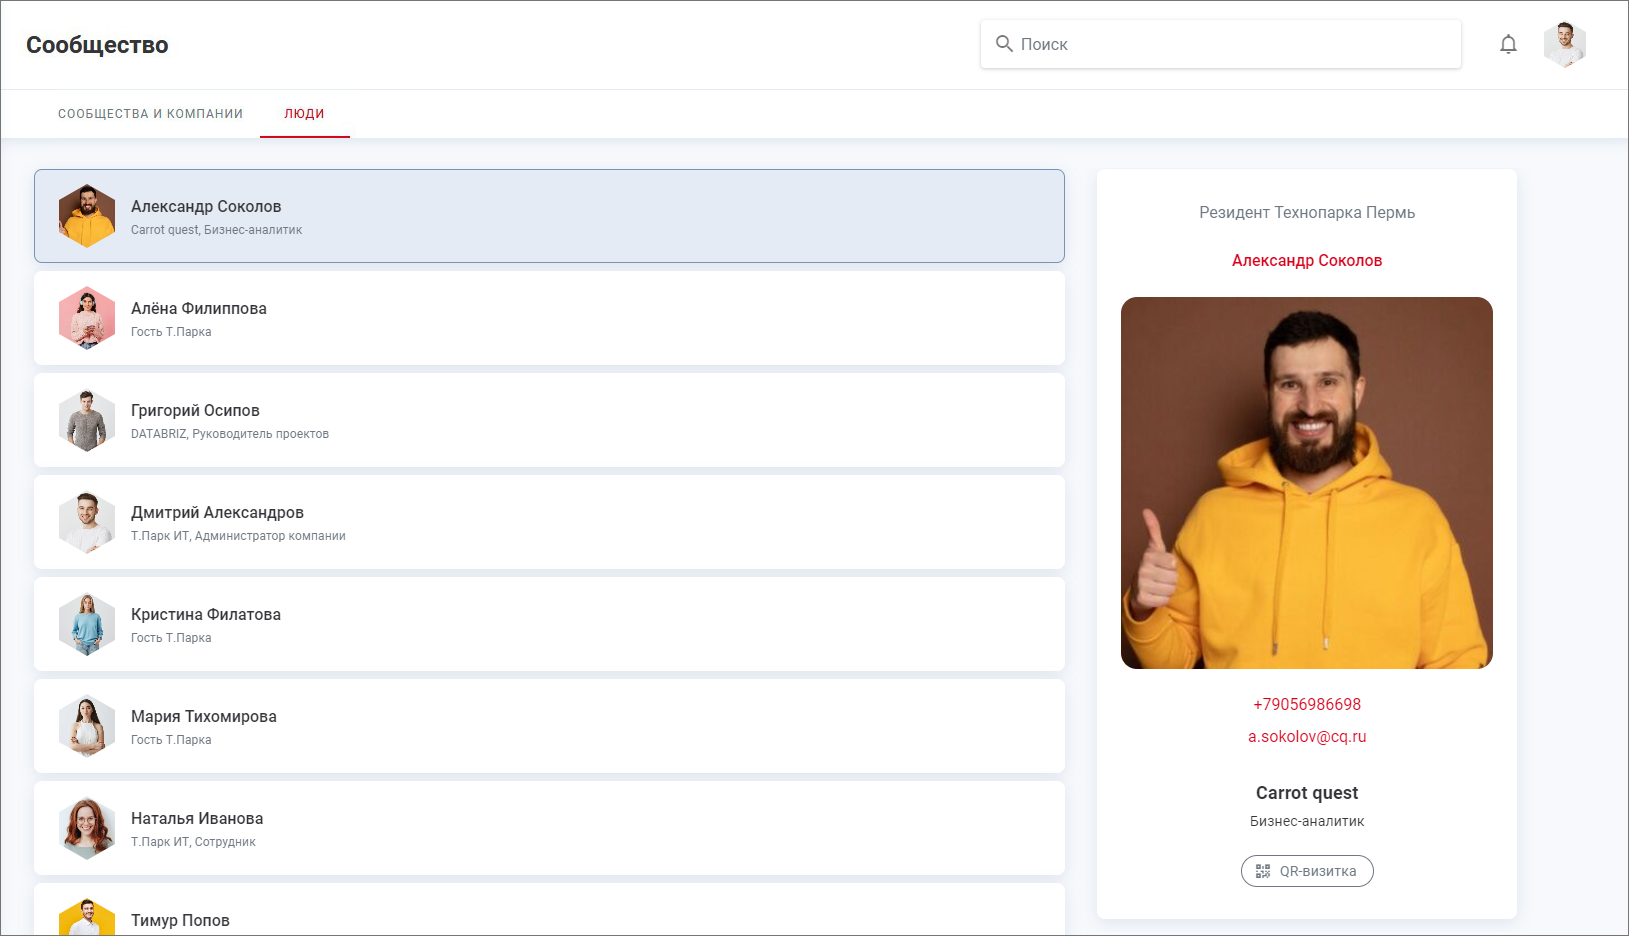Click the search magnifier icon
1629x936 pixels.
pyautogui.click(x=1004, y=44)
